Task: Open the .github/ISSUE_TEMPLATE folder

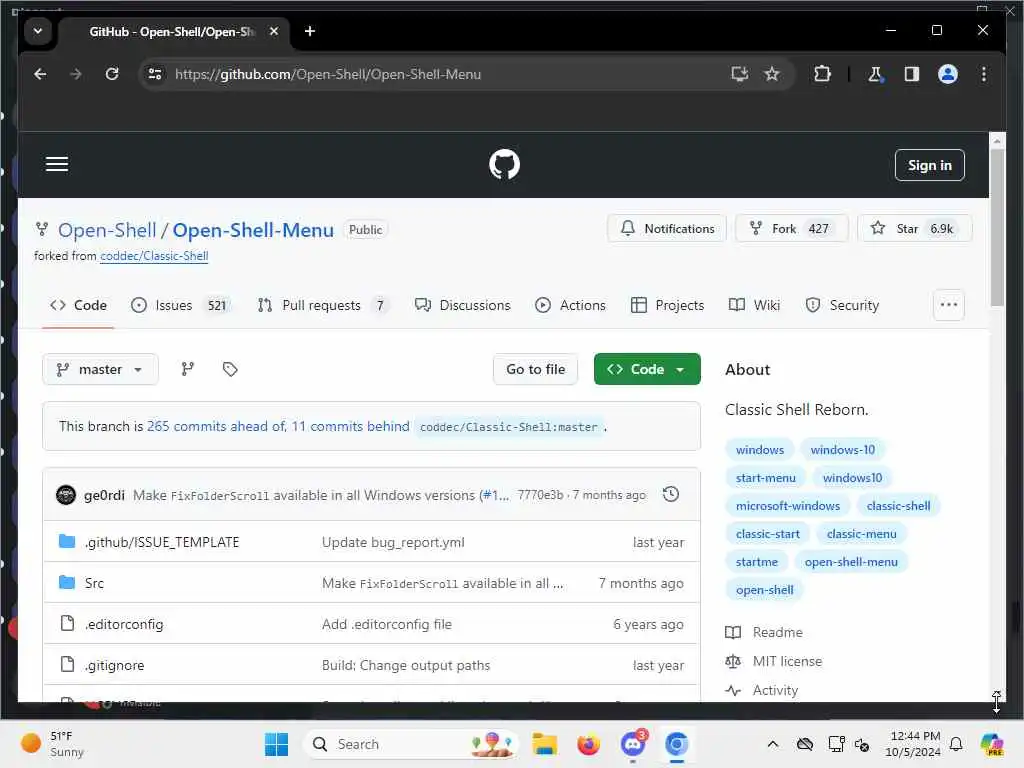Action: 162,542
